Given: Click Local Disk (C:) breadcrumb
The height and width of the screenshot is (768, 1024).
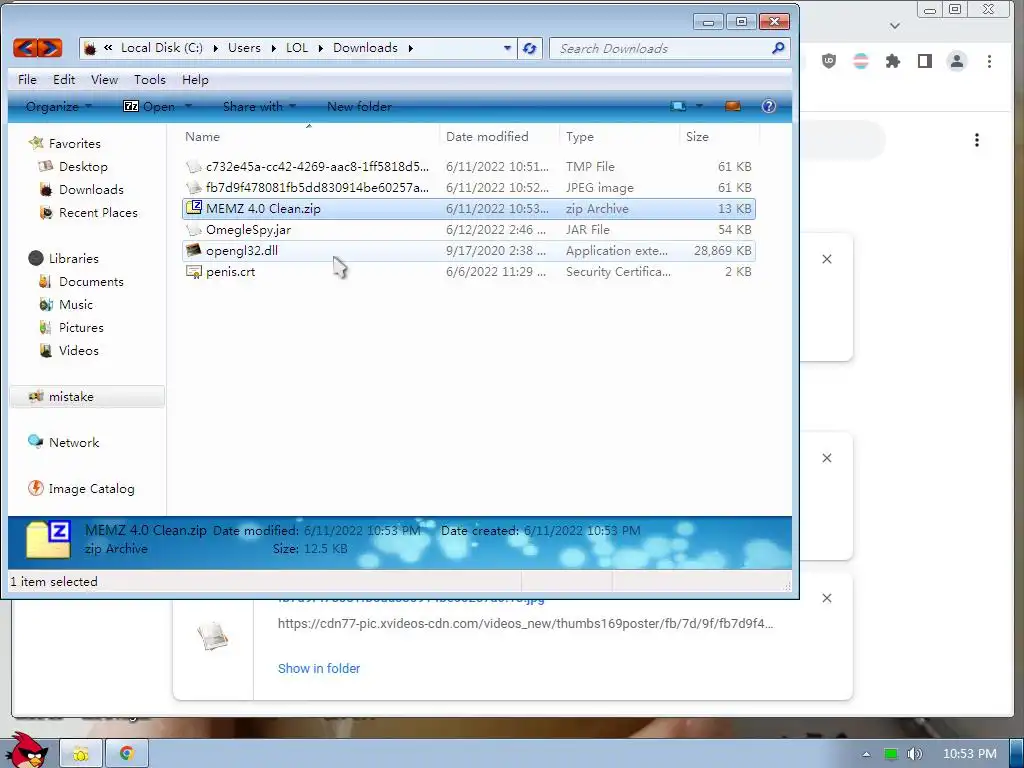Looking at the screenshot, I should (x=162, y=48).
